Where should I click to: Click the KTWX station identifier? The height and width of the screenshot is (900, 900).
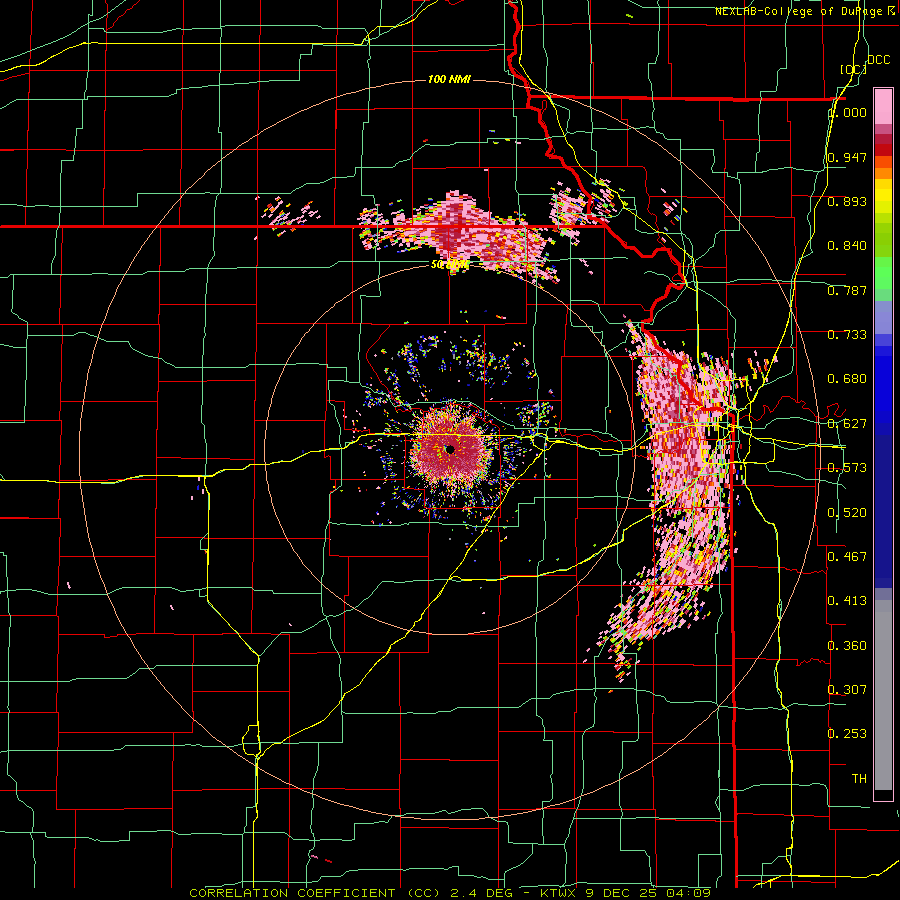pos(558,893)
